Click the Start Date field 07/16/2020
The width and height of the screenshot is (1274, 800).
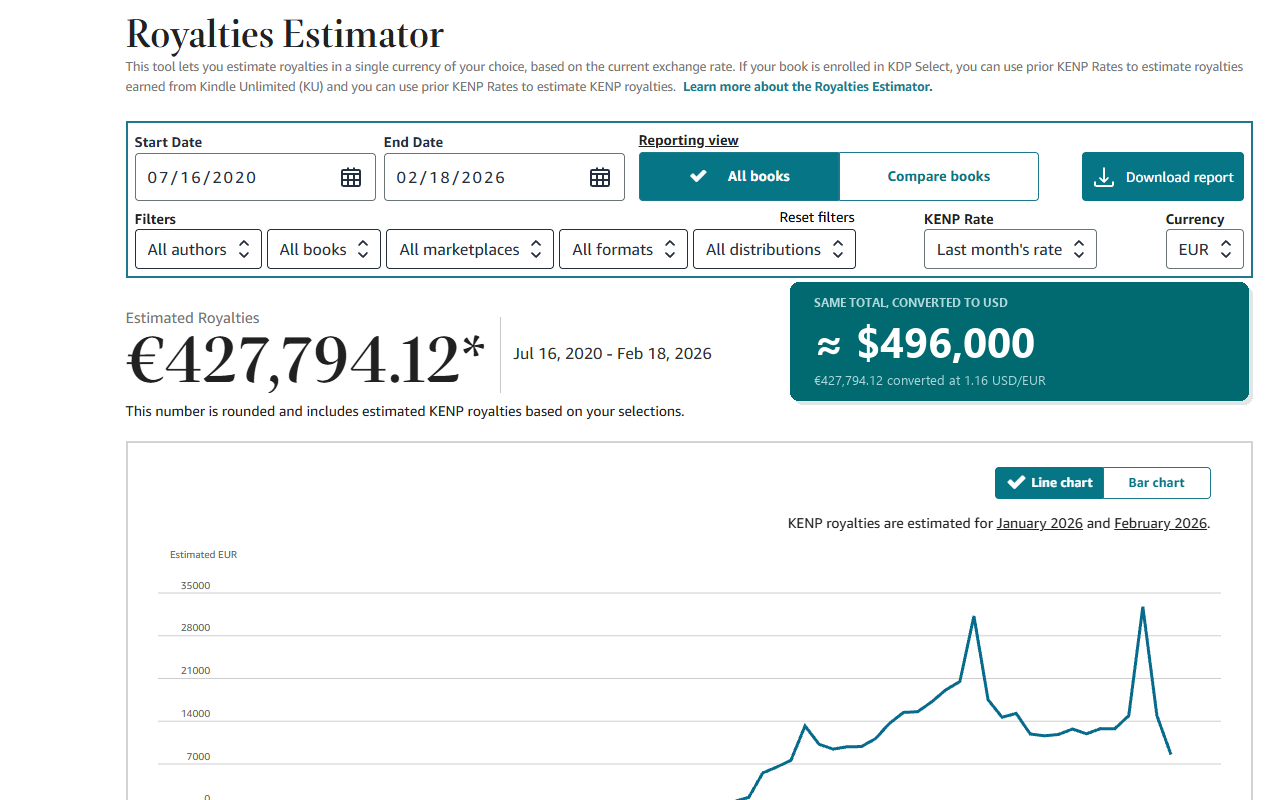point(255,177)
